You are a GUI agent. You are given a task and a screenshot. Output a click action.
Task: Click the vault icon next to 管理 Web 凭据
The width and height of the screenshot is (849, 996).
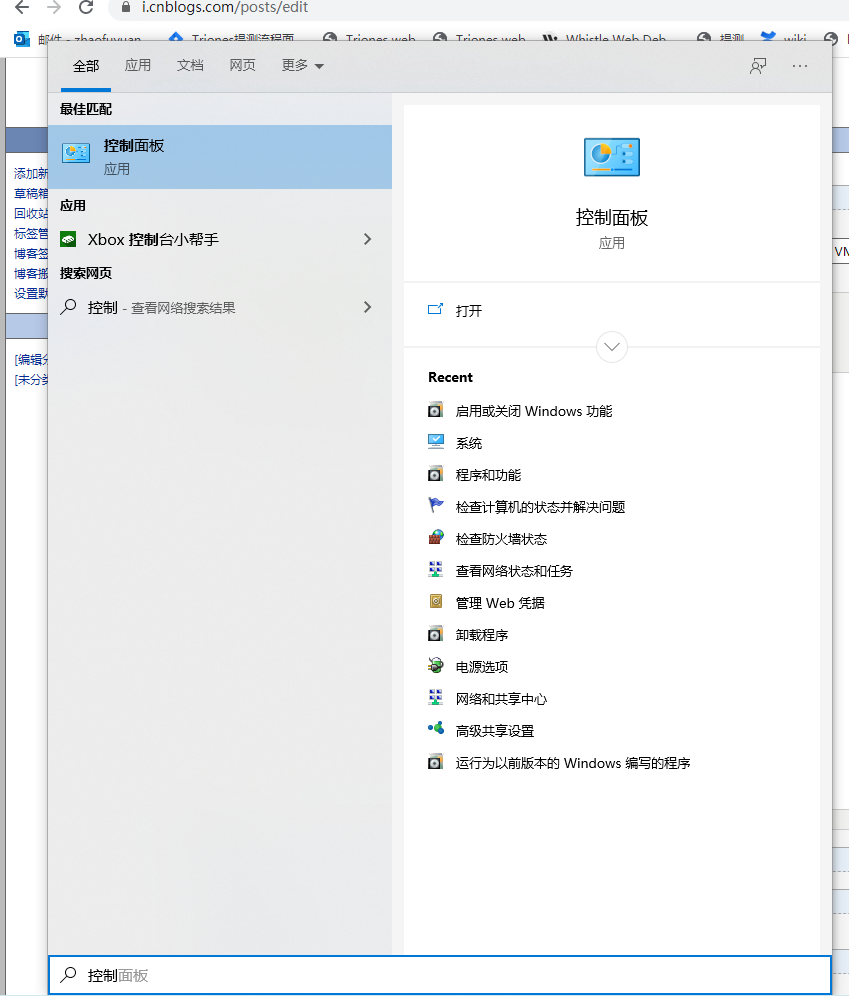coord(436,602)
